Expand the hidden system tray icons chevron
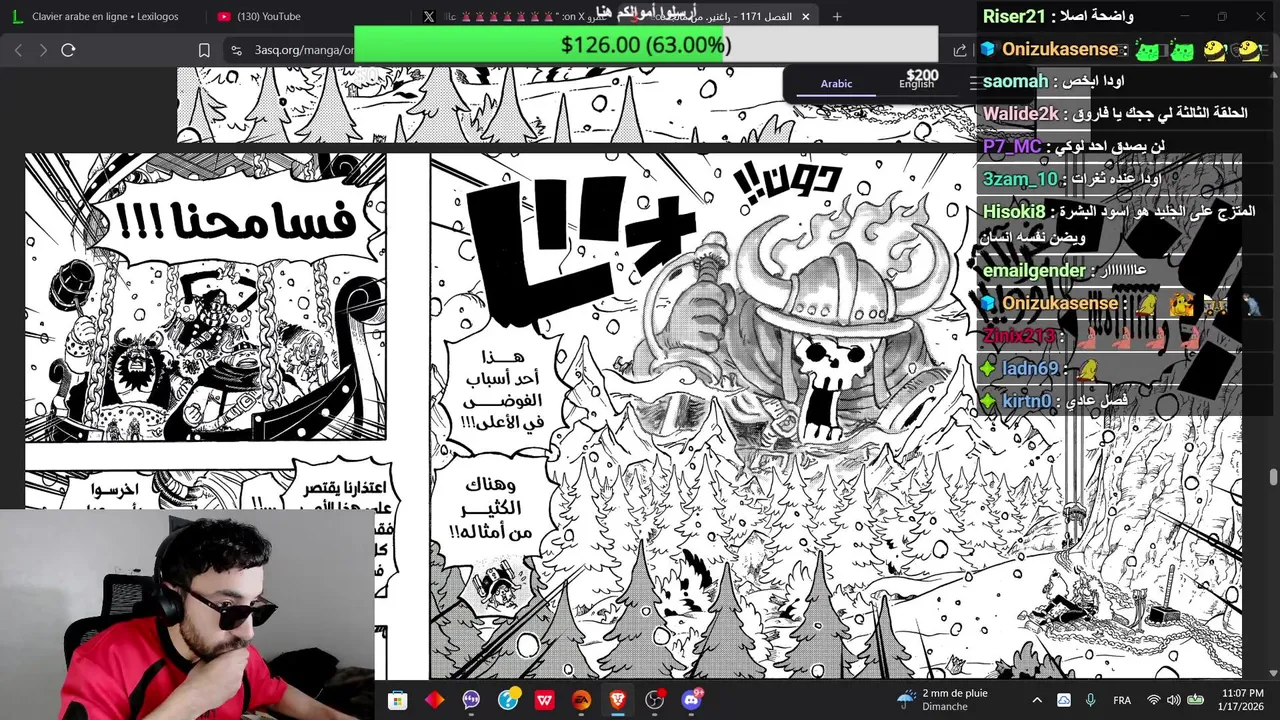The height and width of the screenshot is (720, 1280). [1036, 700]
